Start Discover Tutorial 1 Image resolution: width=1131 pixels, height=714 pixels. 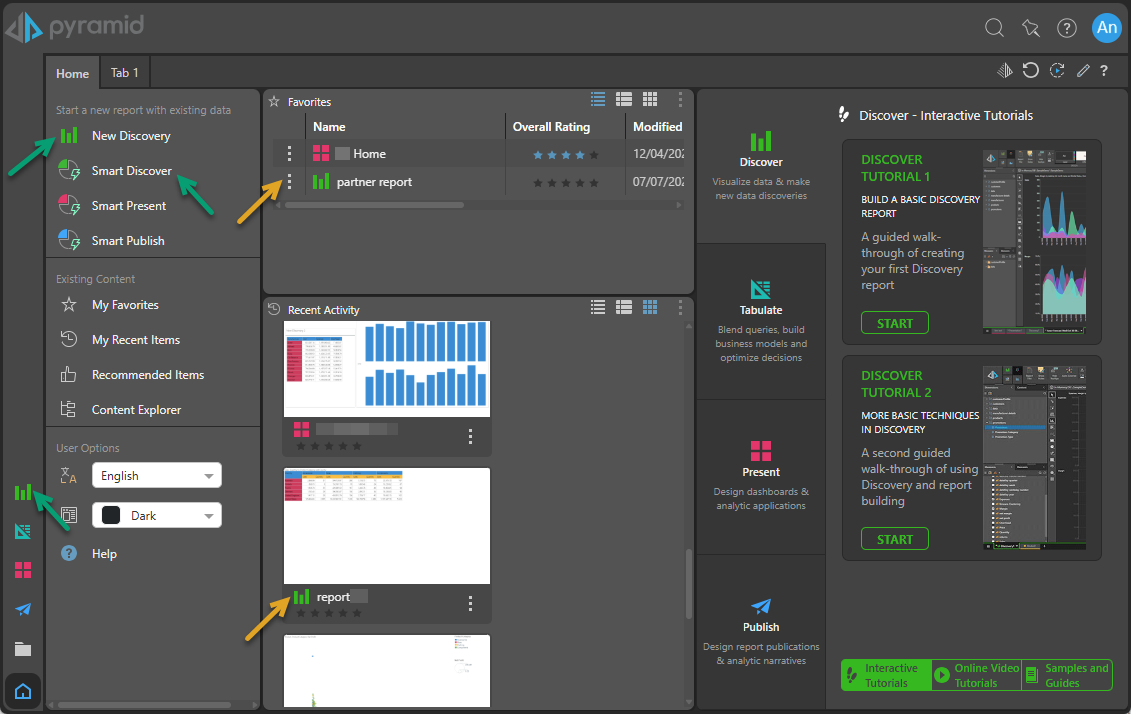click(894, 323)
